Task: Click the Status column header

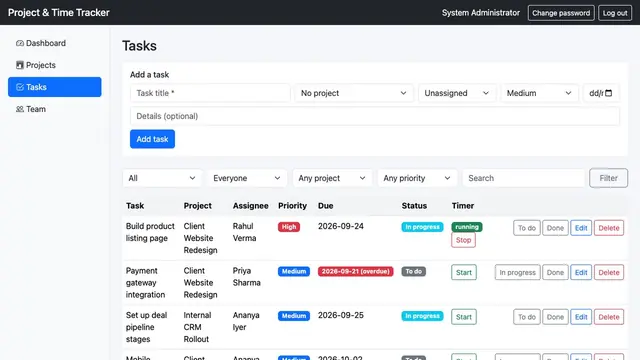Action: [x=414, y=206]
